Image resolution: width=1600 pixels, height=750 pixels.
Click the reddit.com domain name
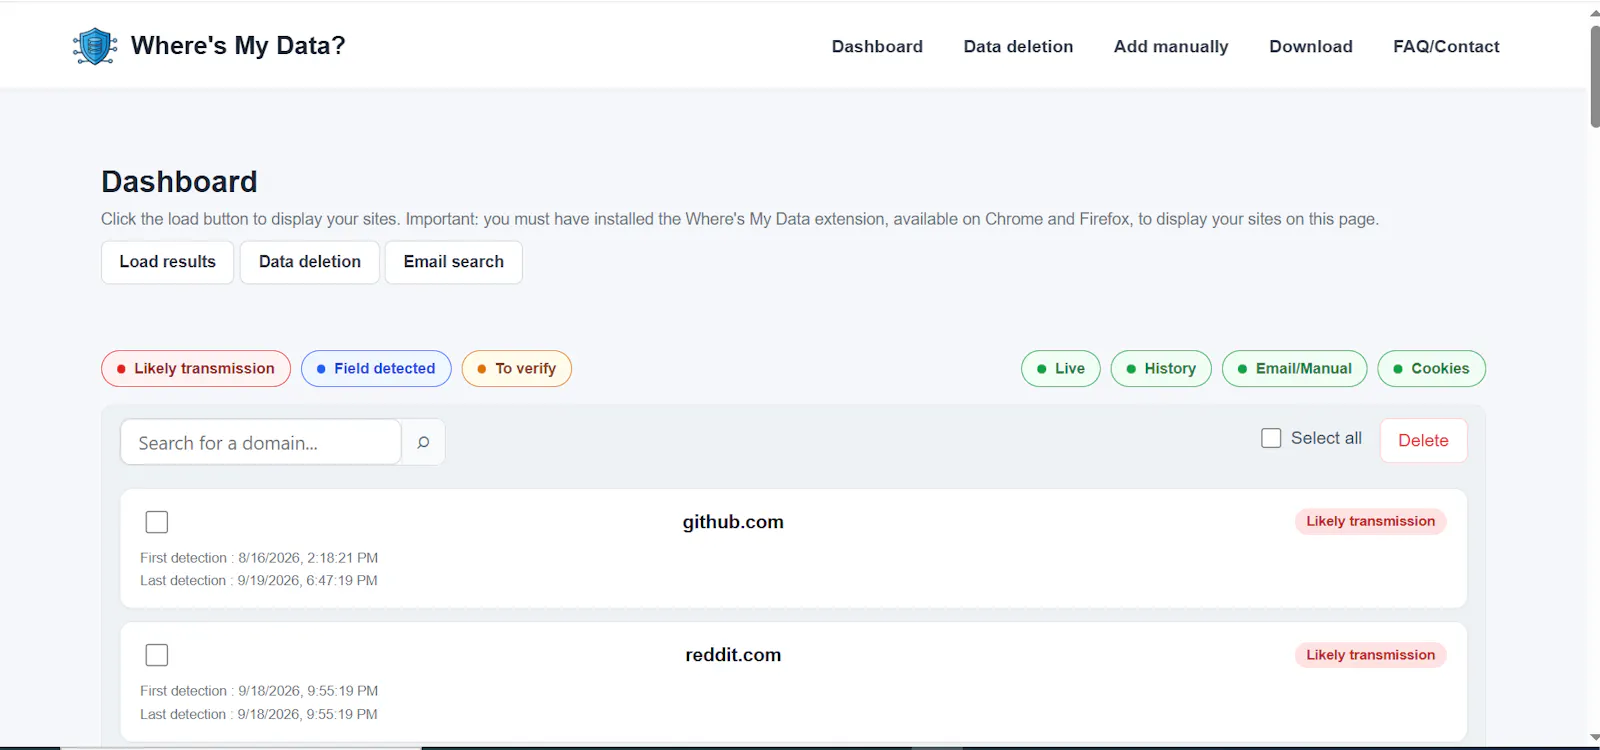733,655
